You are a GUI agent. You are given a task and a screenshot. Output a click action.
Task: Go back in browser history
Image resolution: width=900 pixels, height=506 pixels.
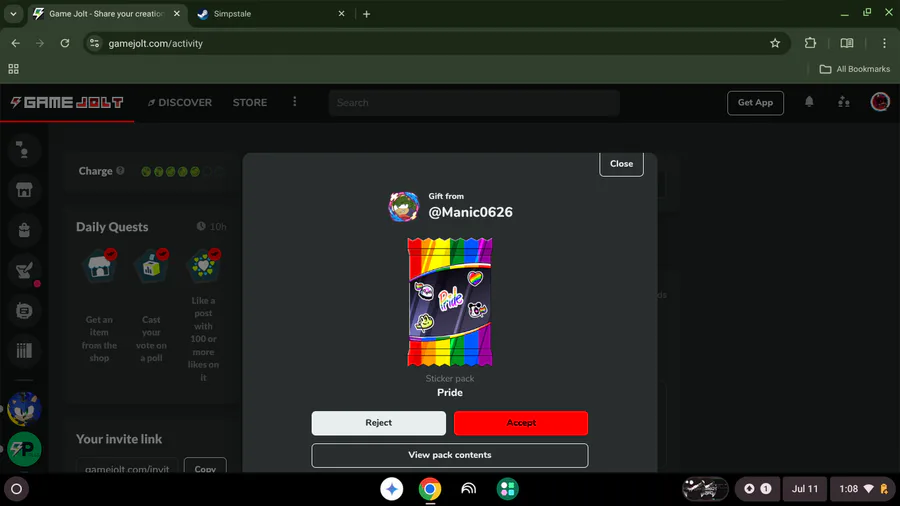[15, 43]
